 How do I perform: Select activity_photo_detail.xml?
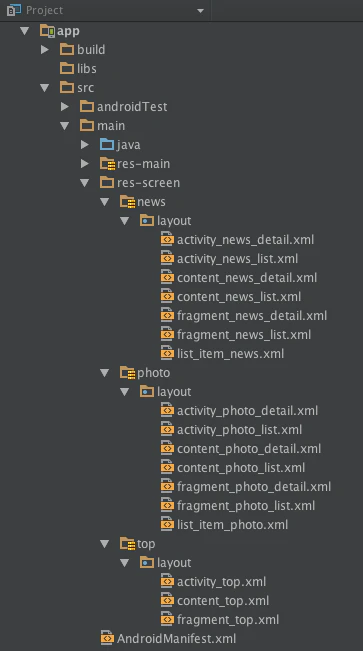tap(248, 411)
